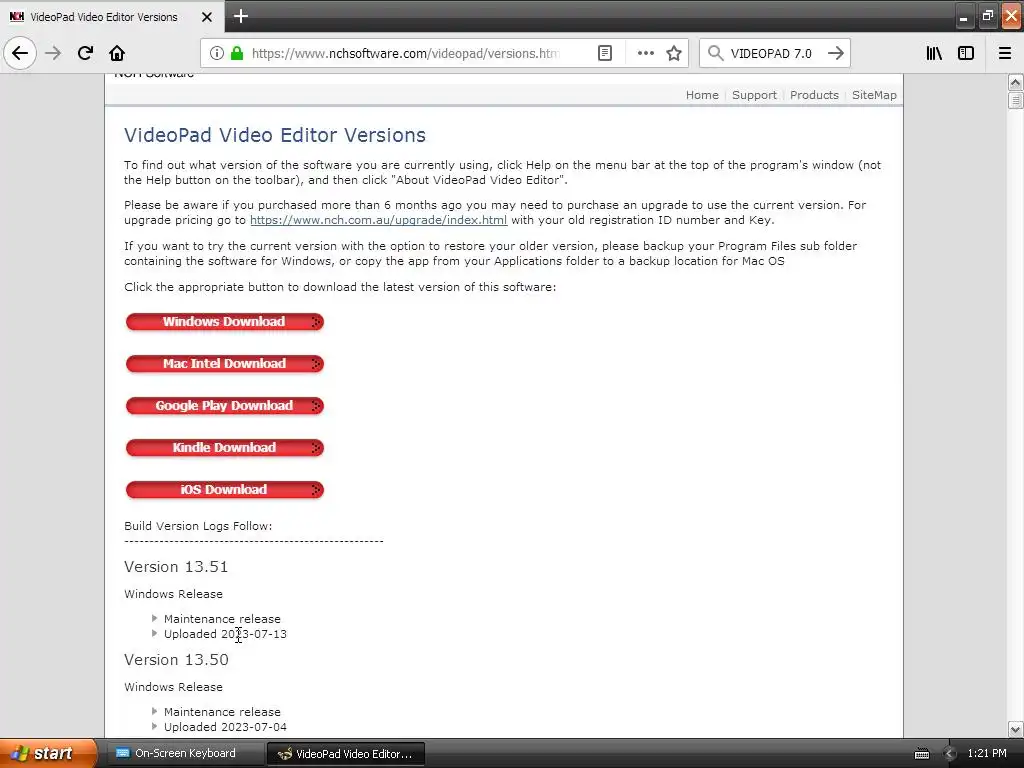Toggle reader view icon in address bar
Screen dimensions: 1024x768
[605, 53]
